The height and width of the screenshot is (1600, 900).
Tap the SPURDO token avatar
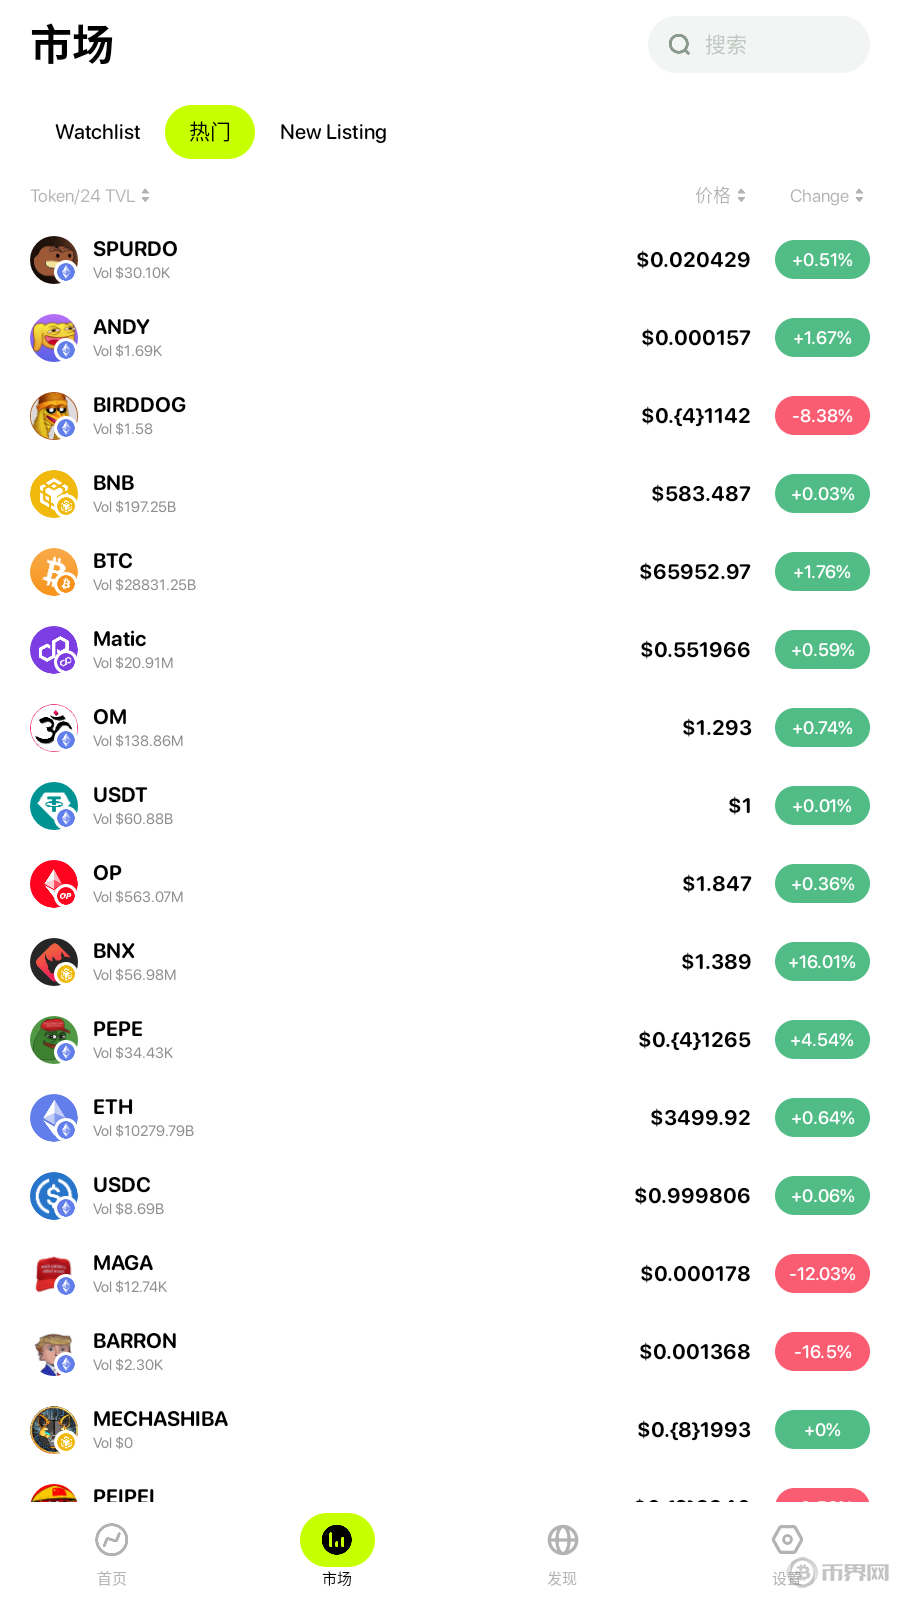point(54,260)
